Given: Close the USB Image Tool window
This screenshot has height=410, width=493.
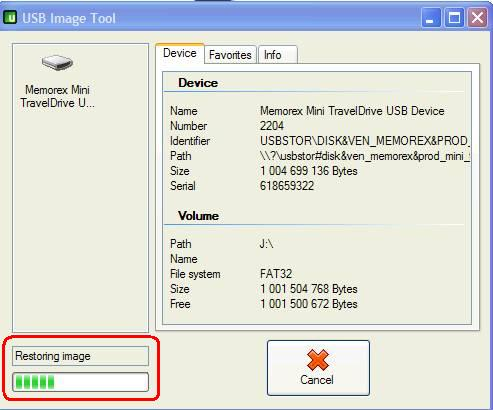Looking at the screenshot, I should coord(477,17).
